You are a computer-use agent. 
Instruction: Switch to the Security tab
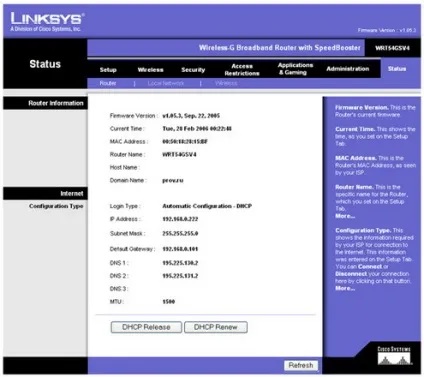coord(193,70)
